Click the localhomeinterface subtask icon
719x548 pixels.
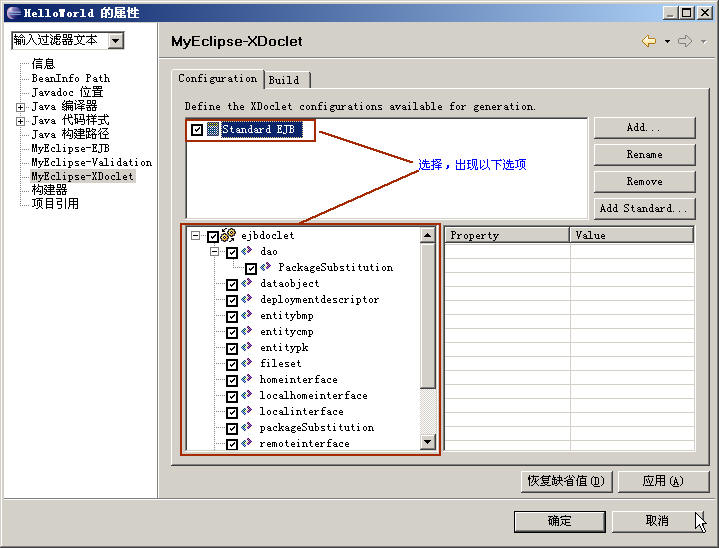tap(247, 395)
